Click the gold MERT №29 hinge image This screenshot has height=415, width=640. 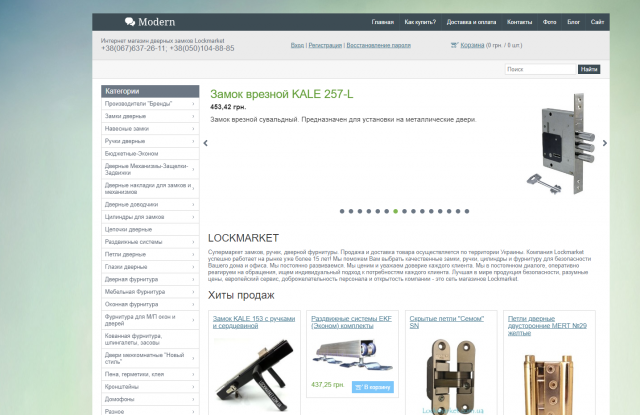click(x=547, y=384)
